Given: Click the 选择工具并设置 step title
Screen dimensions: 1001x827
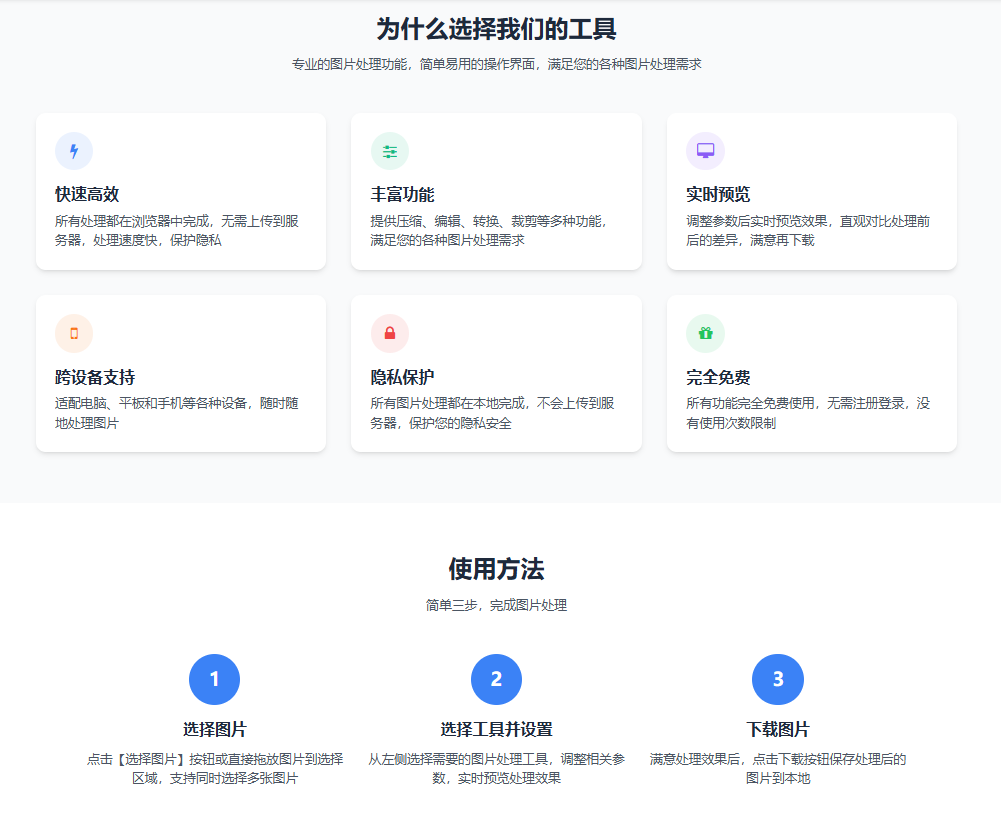Looking at the screenshot, I should [x=496, y=729].
